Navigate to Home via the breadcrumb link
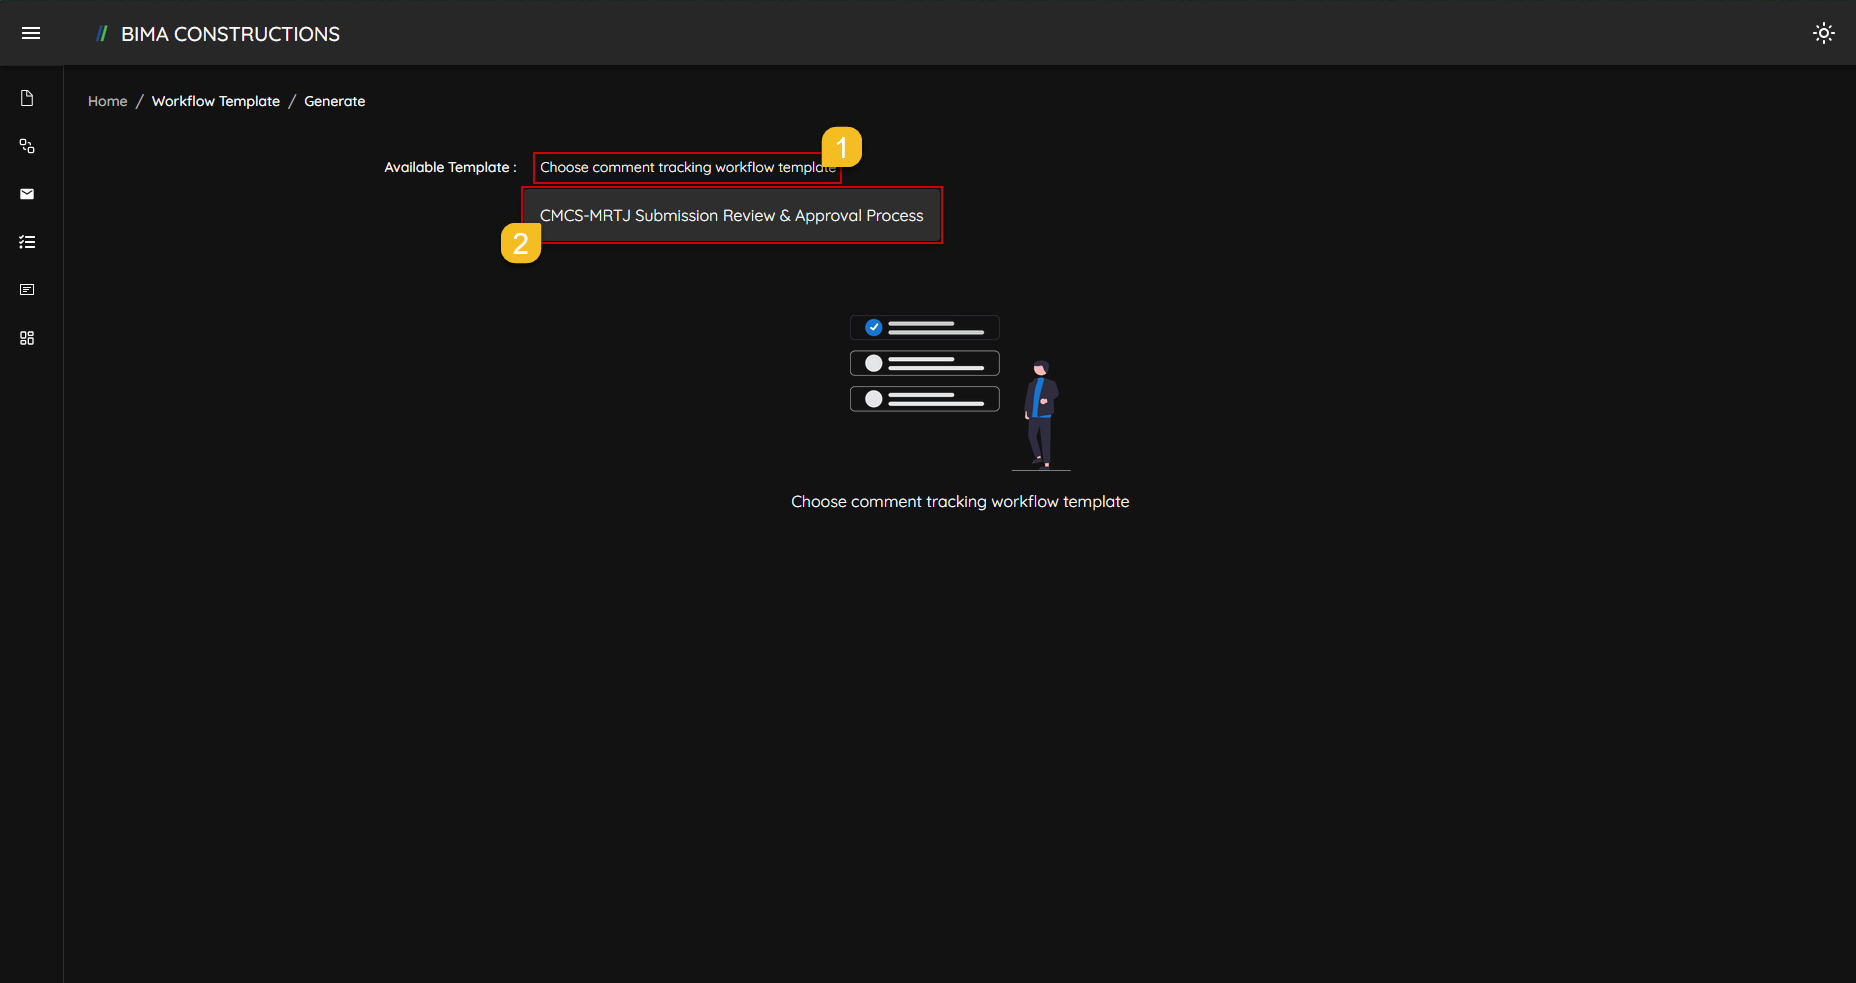The image size is (1856, 983). pos(107,101)
